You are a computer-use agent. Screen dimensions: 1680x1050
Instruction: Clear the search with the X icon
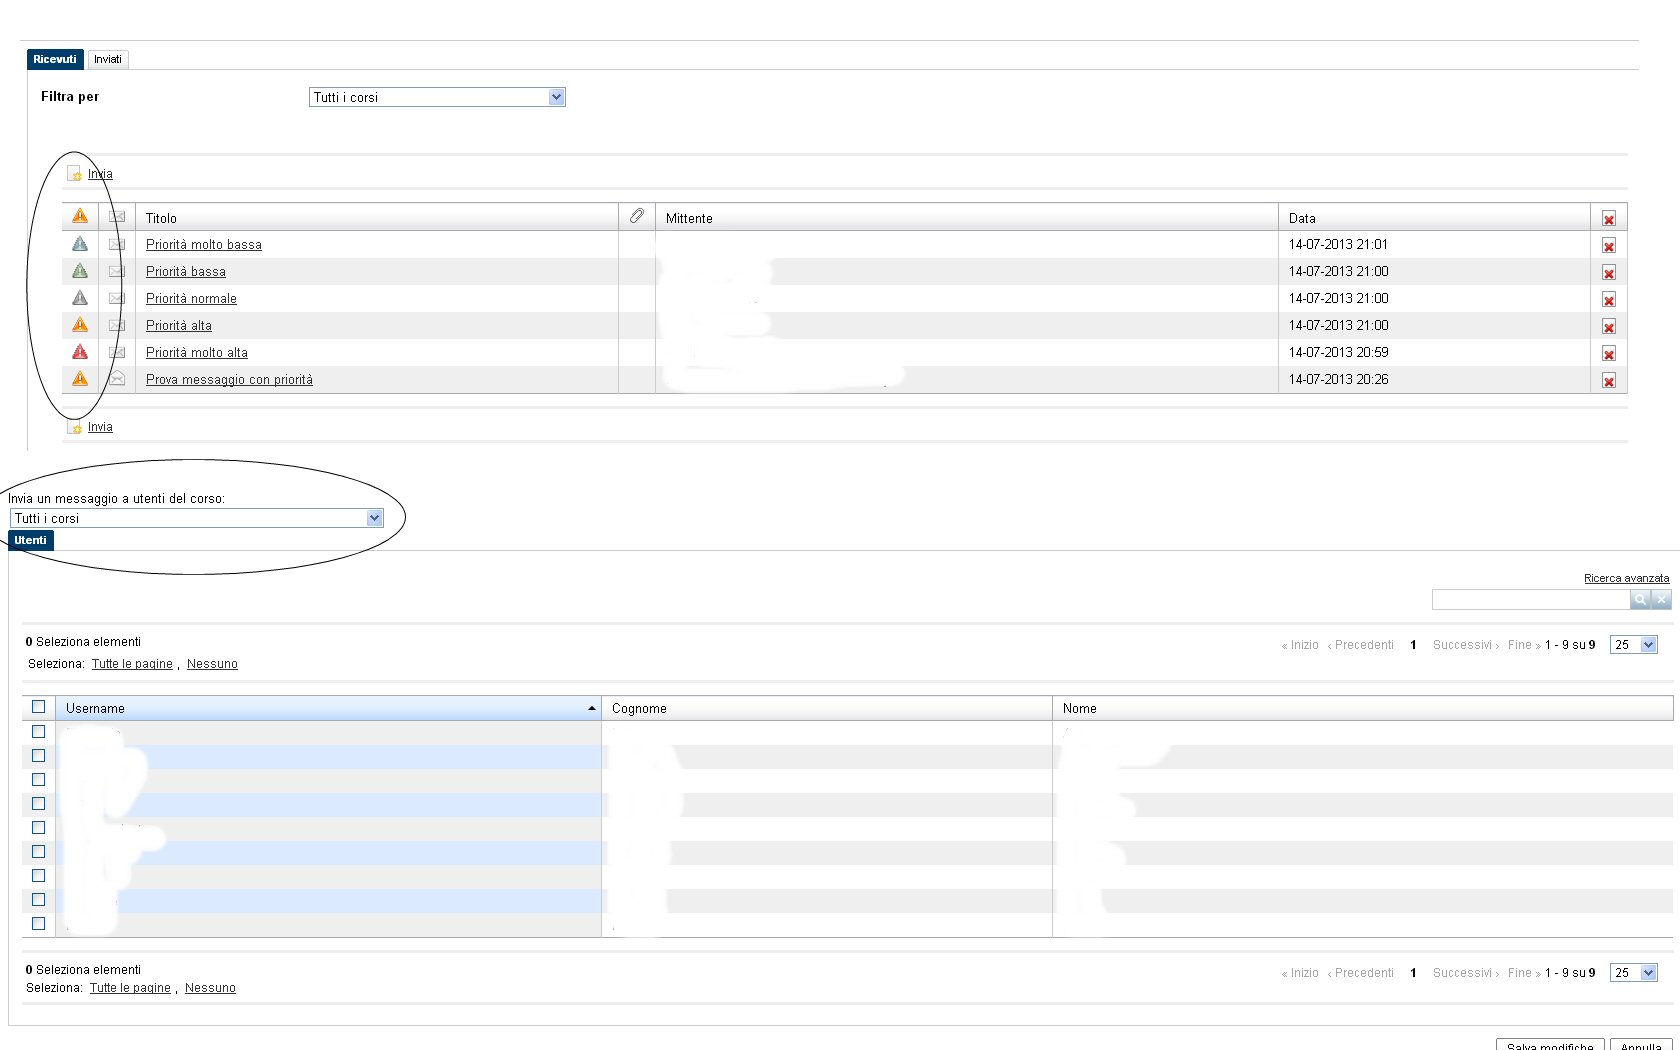(1661, 600)
